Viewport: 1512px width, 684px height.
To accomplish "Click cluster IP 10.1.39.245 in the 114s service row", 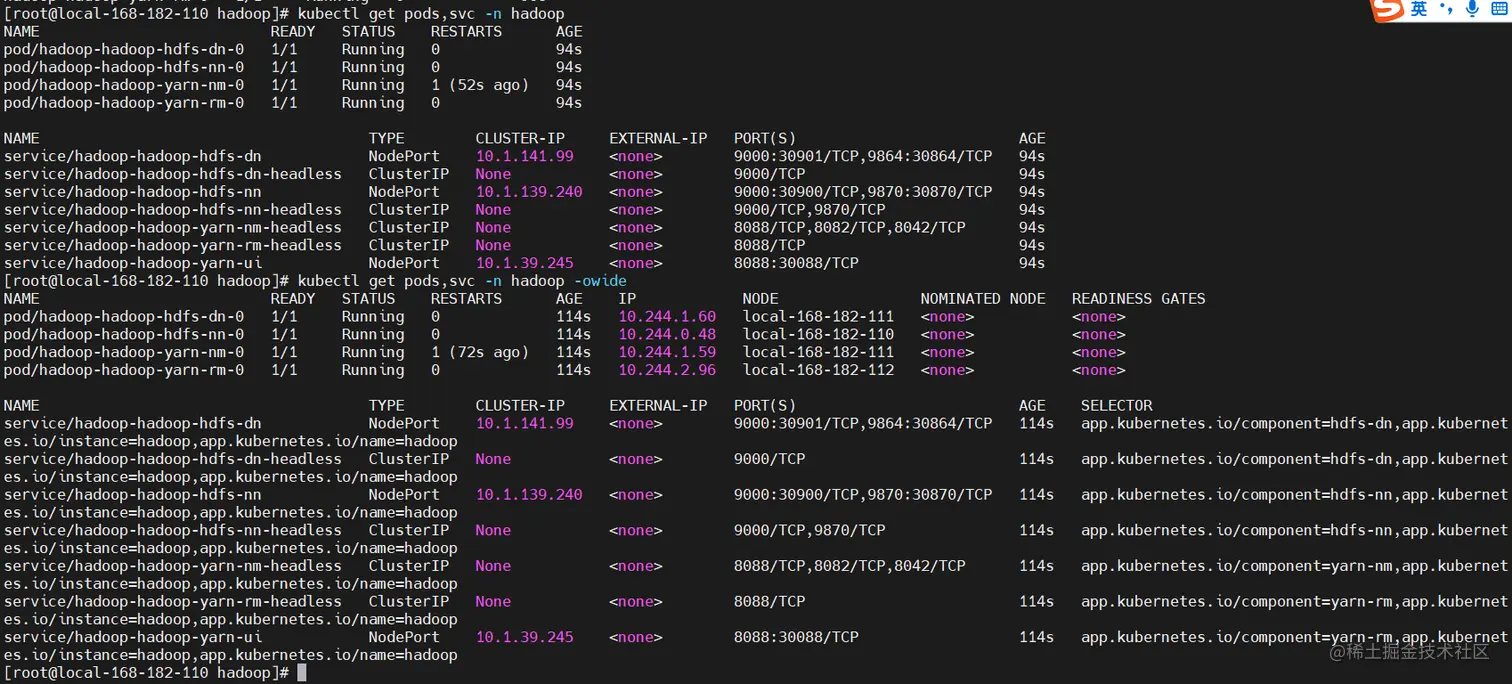I will coord(525,637).
